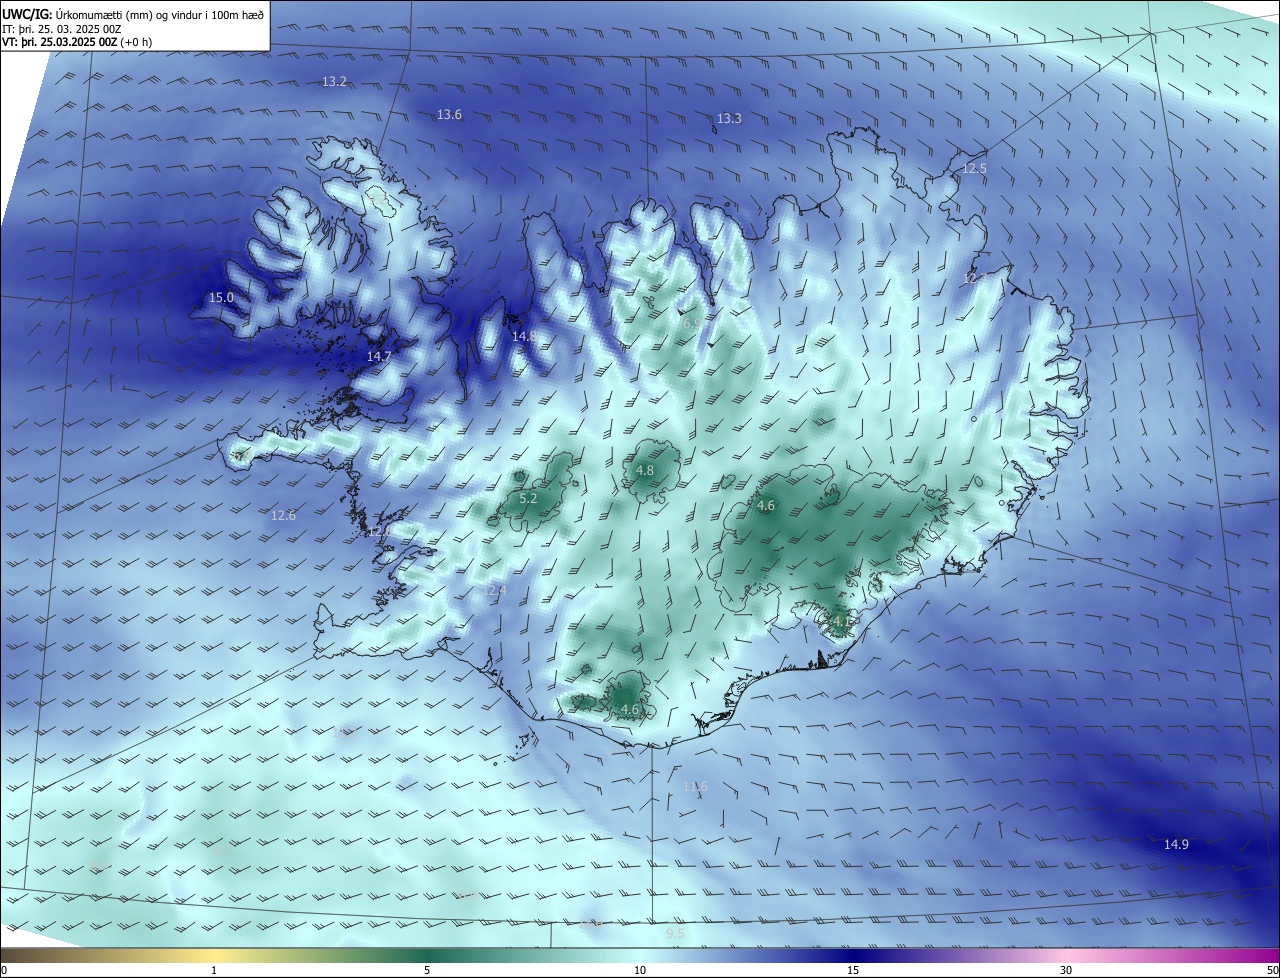Click the 12.6 value label
This screenshot has height=978, width=1280.
tap(283, 516)
